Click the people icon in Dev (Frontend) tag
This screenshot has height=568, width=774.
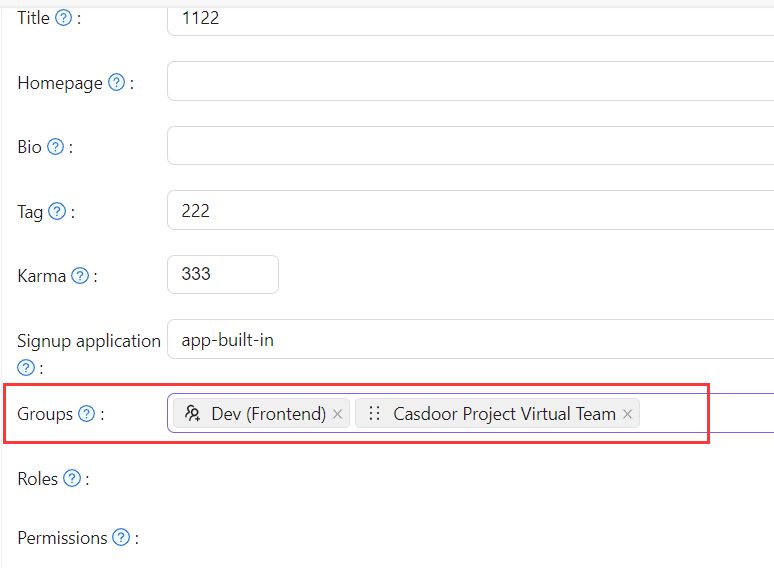click(193, 414)
